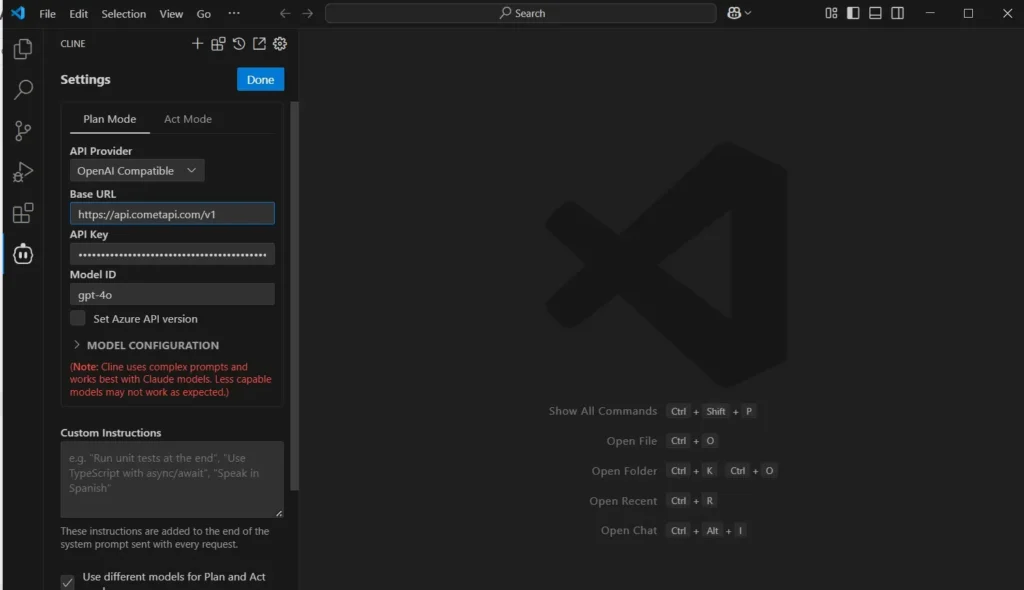
Task: Start a new Cline task with the plus icon
Action: [197, 43]
